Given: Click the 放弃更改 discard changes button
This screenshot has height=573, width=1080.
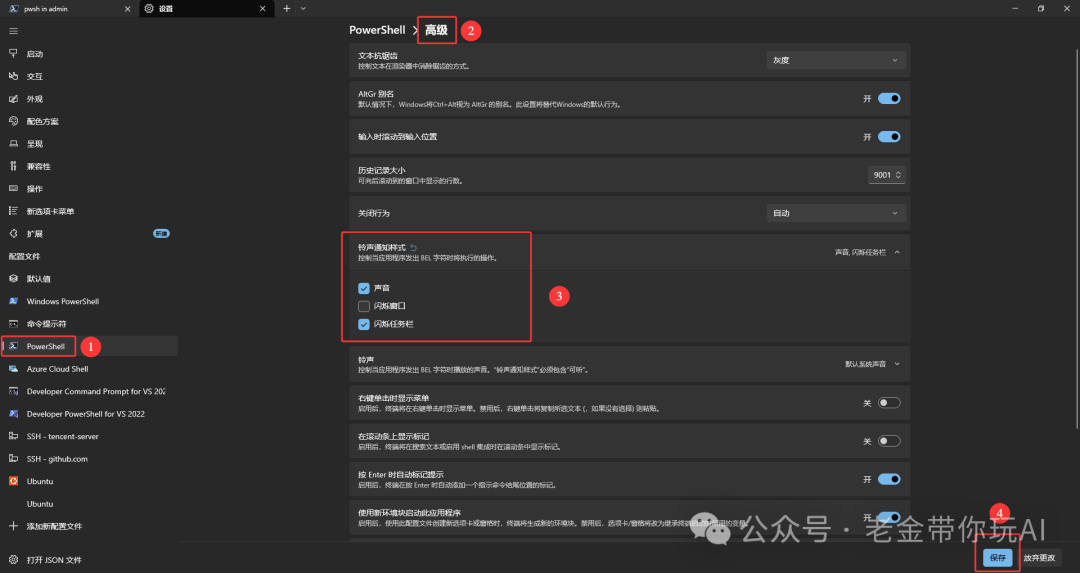Looking at the screenshot, I should click(x=1039, y=557).
